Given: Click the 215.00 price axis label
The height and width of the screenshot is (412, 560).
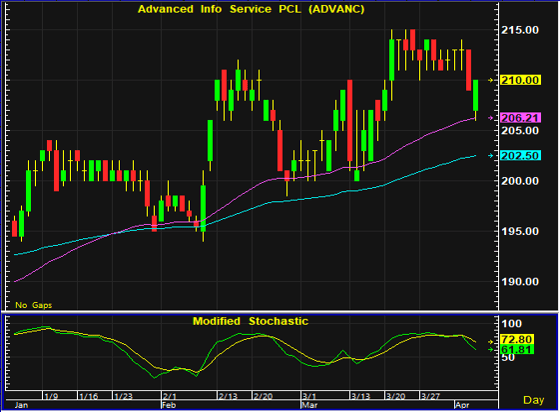Looking at the screenshot, I should point(520,30).
